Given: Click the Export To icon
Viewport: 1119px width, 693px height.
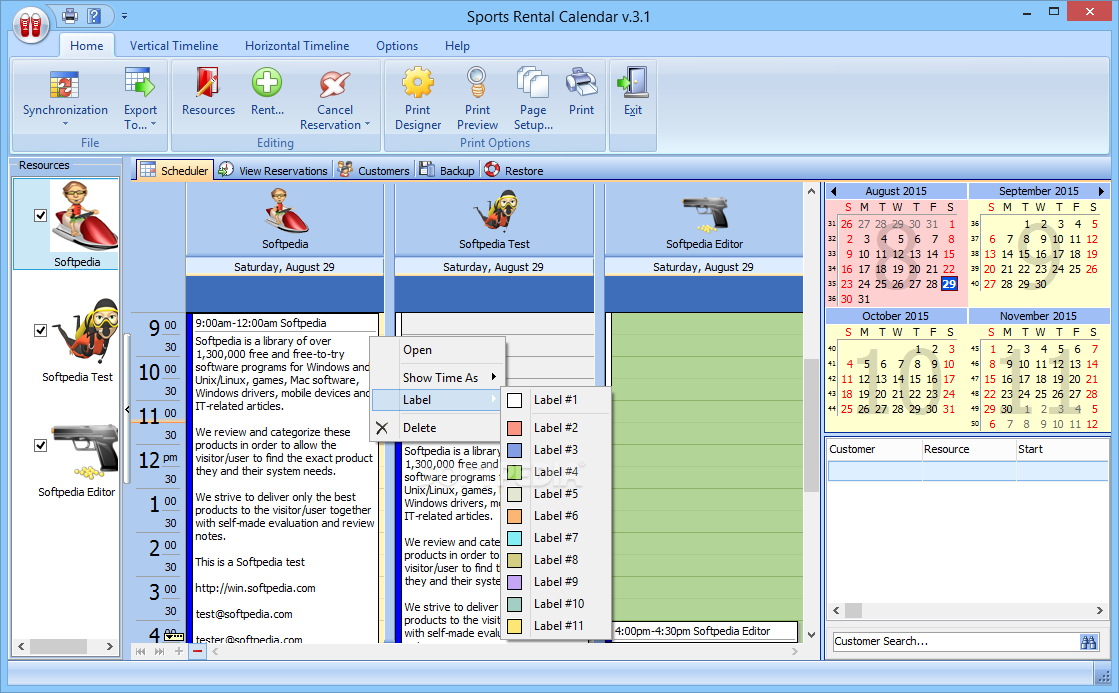Looking at the screenshot, I should coord(140,83).
